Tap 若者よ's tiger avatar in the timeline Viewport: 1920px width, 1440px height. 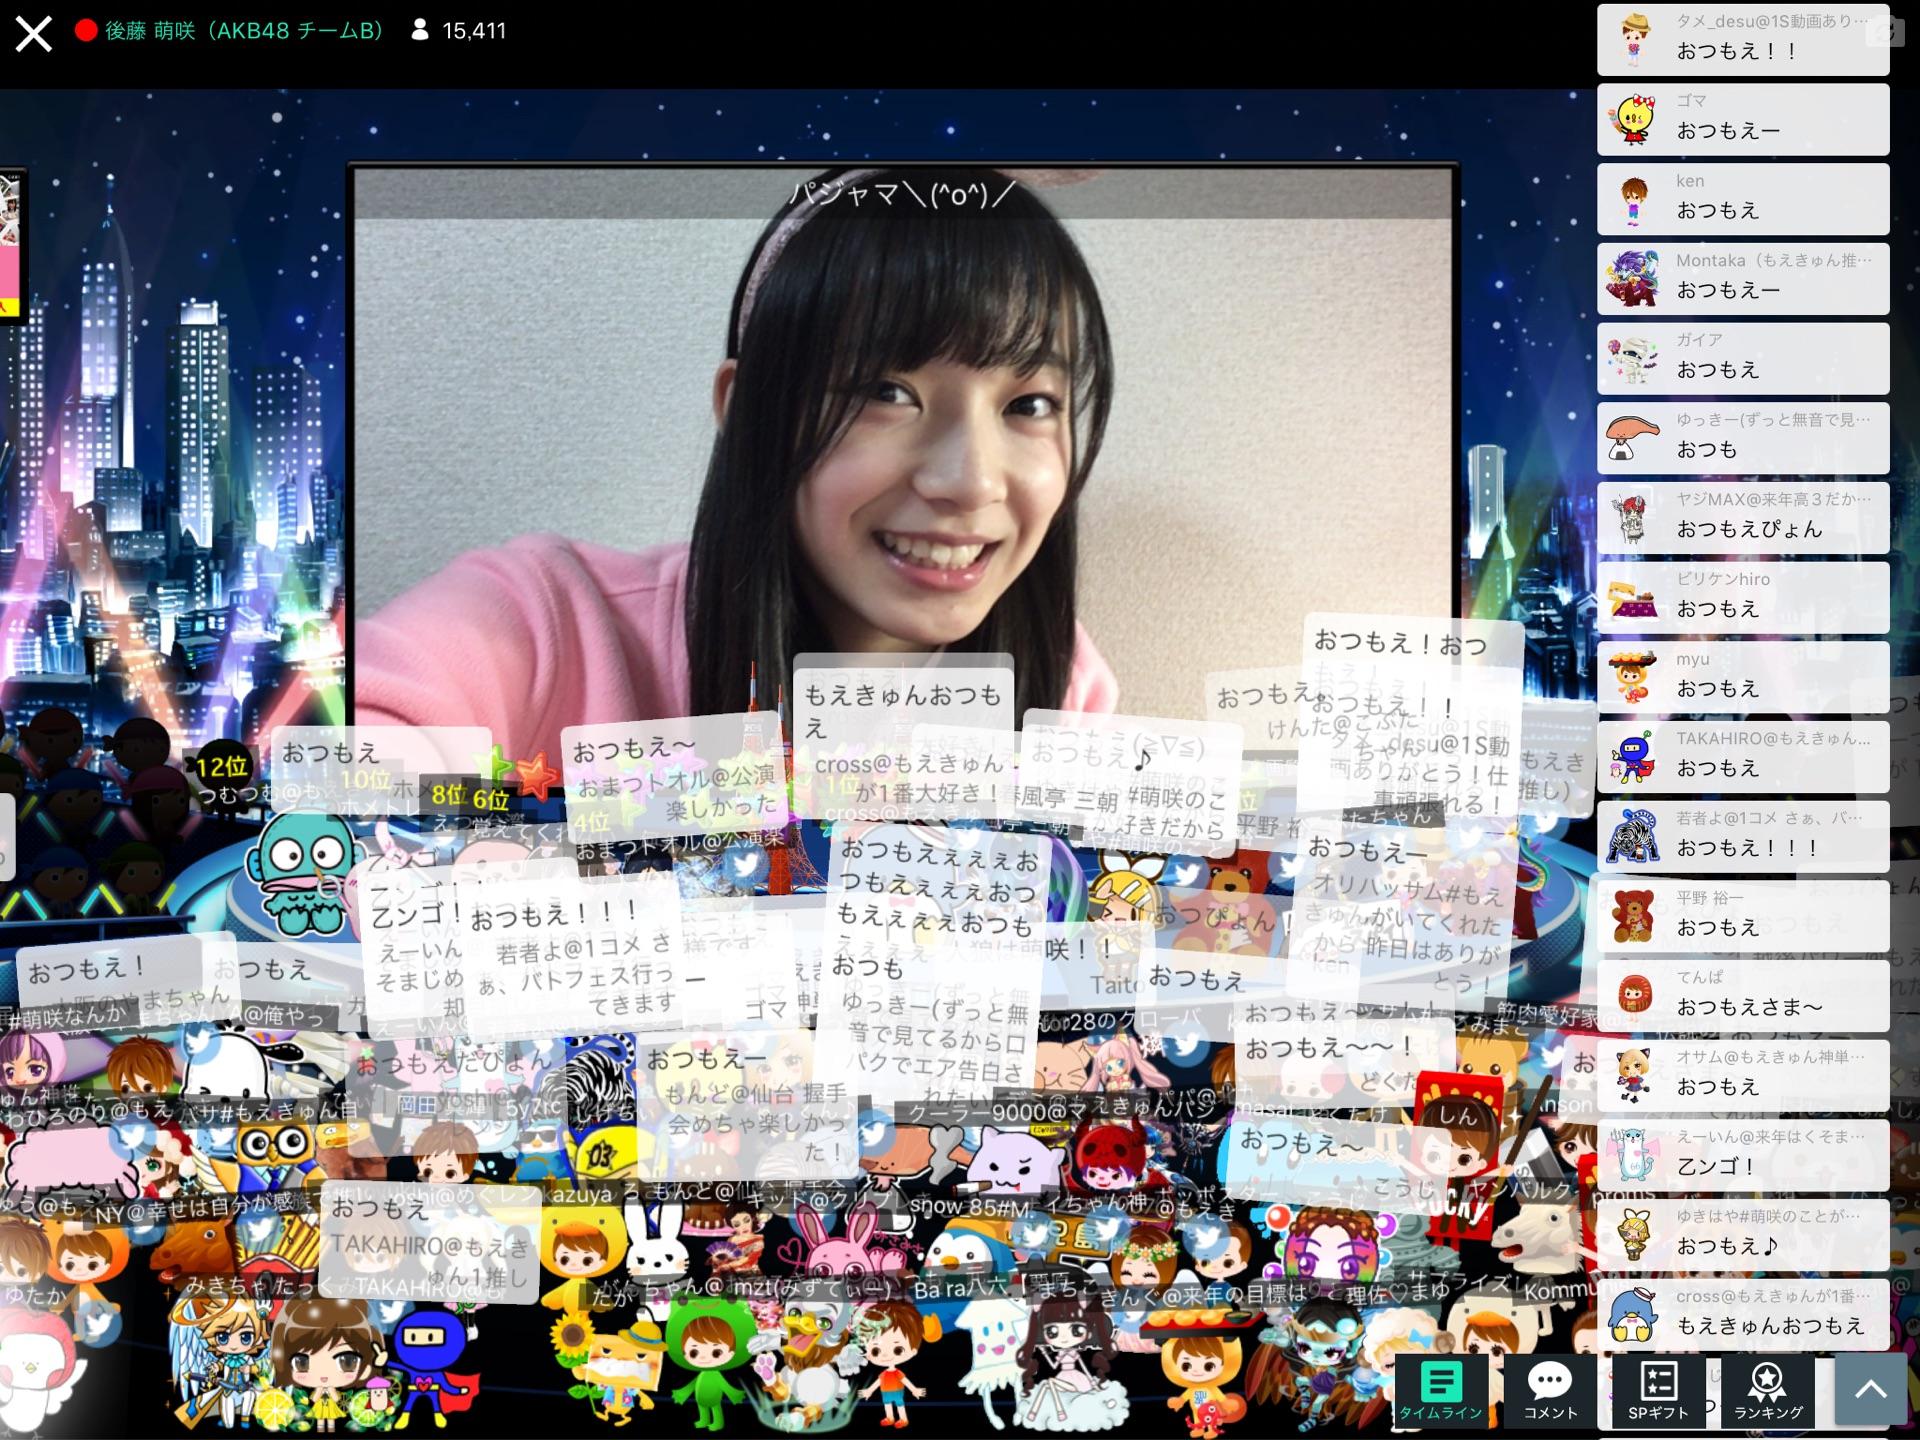click(x=1632, y=836)
